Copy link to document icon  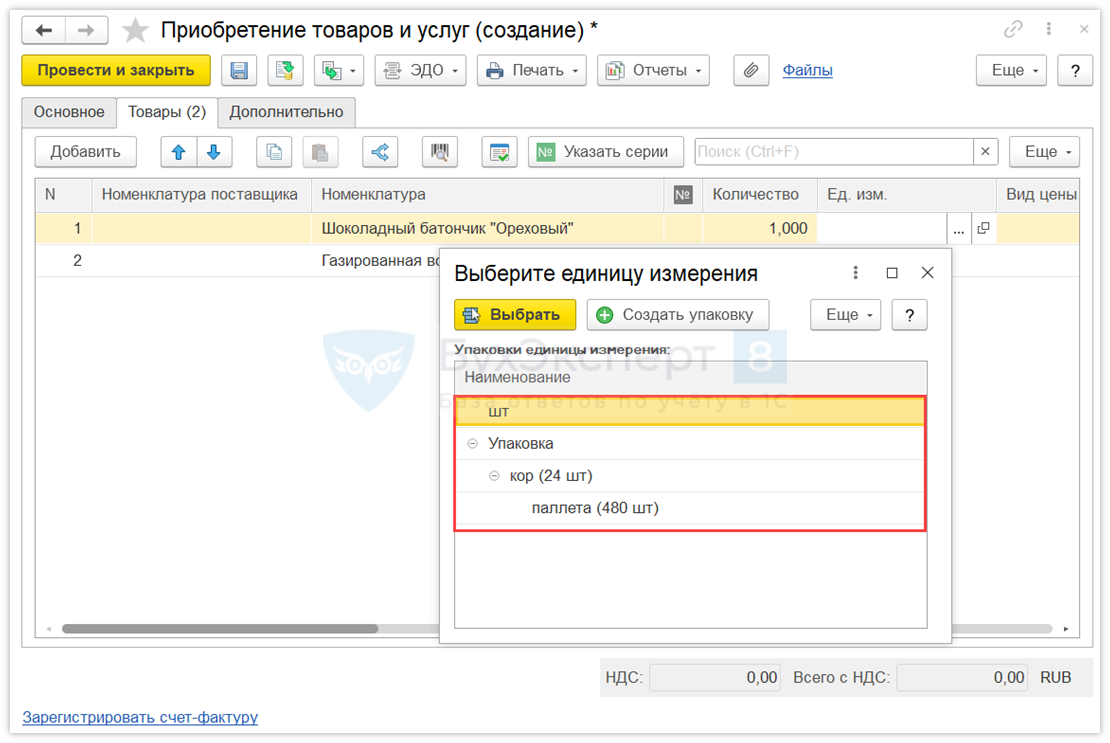pyautogui.click(x=1013, y=29)
